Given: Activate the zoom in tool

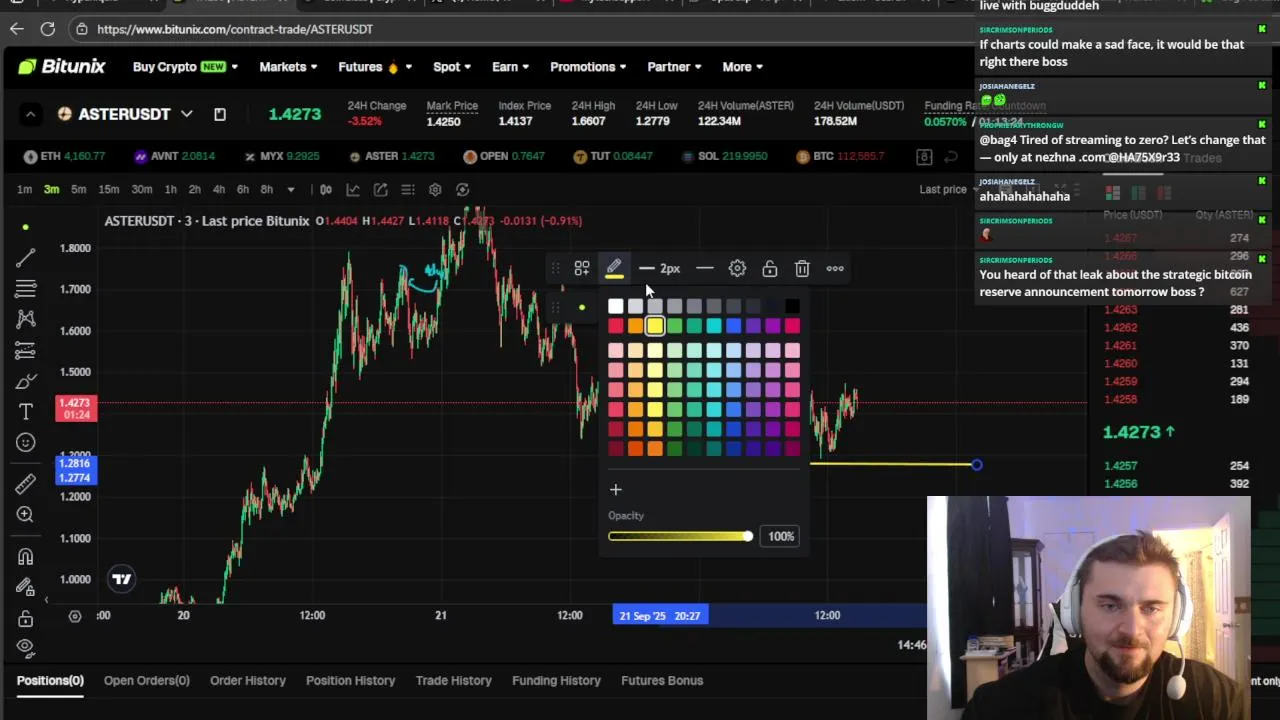Looking at the screenshot, I should click(x=26, y=514).
